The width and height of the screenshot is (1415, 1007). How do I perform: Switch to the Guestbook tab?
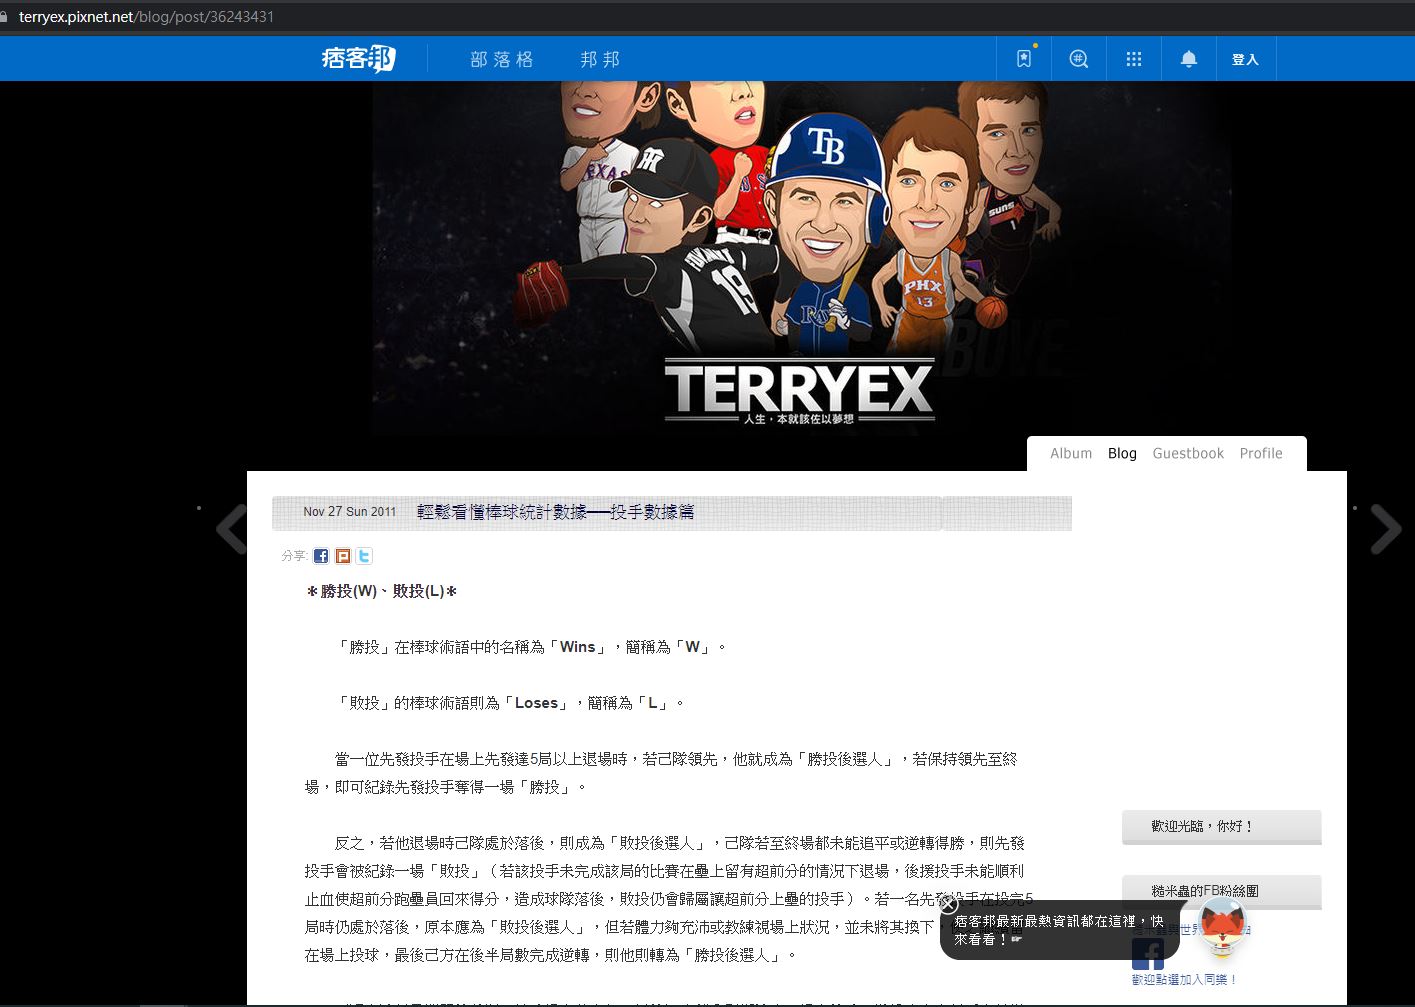[1188, 453]
